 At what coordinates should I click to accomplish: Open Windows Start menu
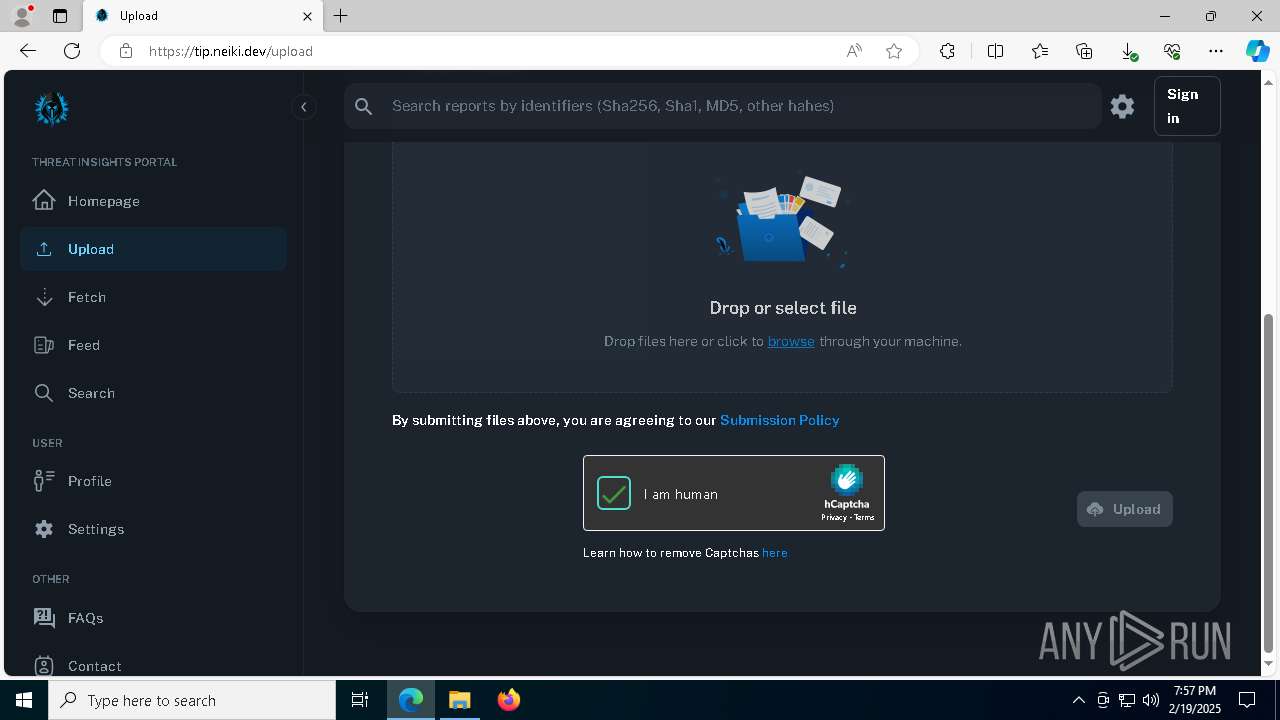click(24, 700)
